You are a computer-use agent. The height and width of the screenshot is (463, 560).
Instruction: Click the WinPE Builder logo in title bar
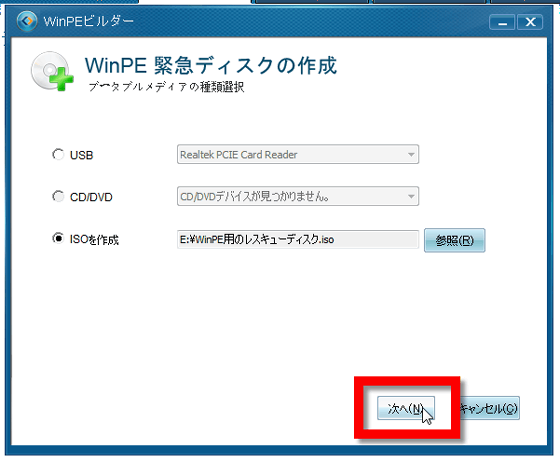pos(27,21)
